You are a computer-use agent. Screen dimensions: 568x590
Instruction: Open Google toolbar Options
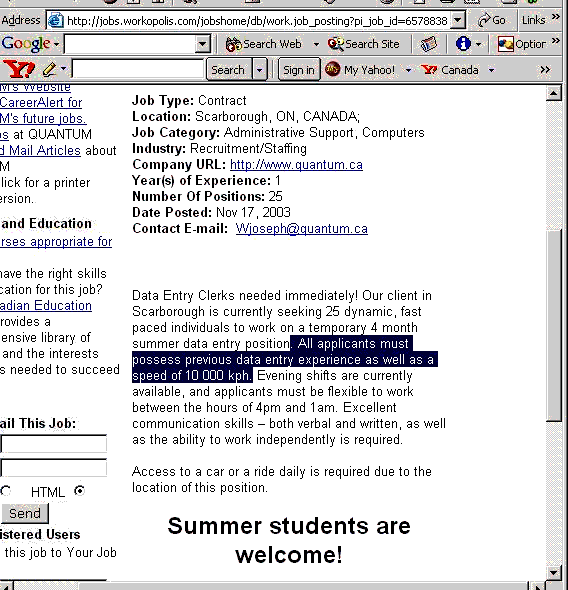pos(521,44)
